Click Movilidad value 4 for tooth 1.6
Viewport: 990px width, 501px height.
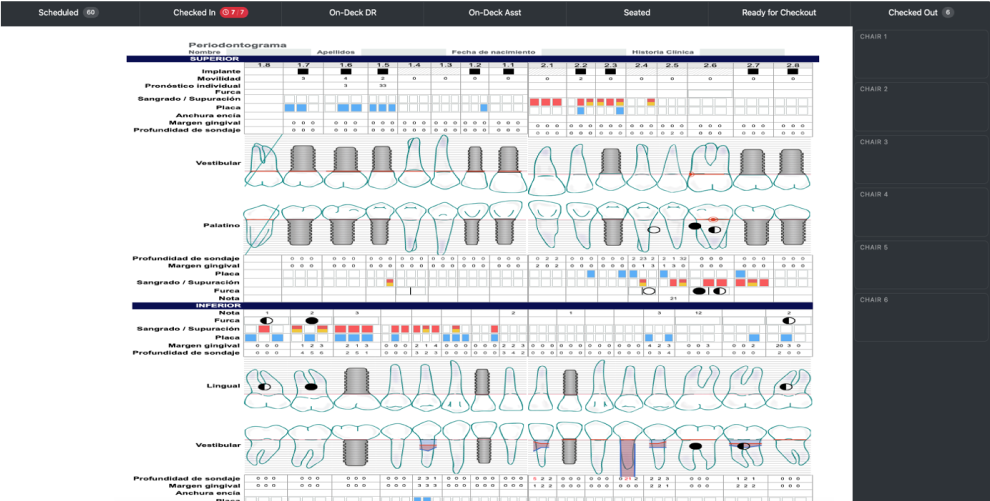(x=345, y=79)
